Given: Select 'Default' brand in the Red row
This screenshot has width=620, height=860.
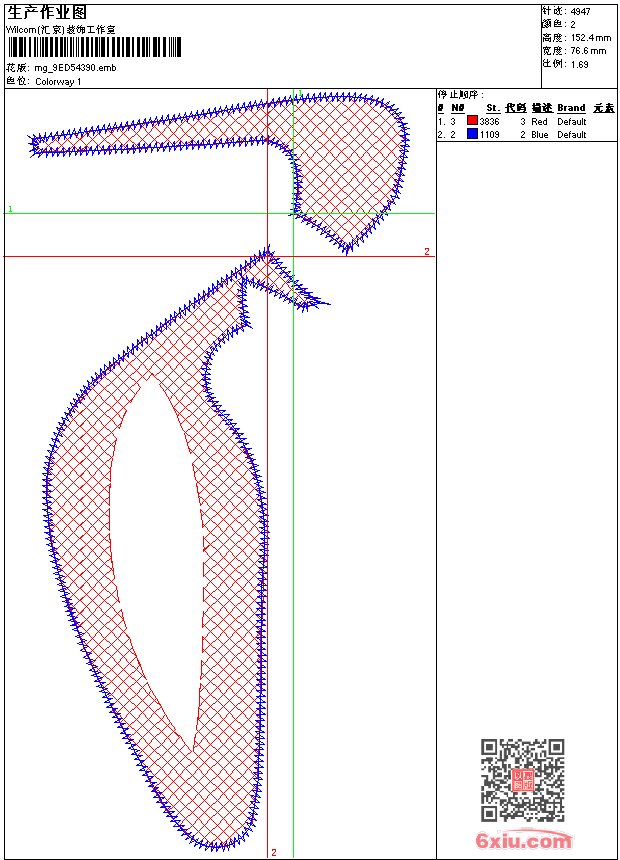Looking at the screenshot, I should pos(572,121).
